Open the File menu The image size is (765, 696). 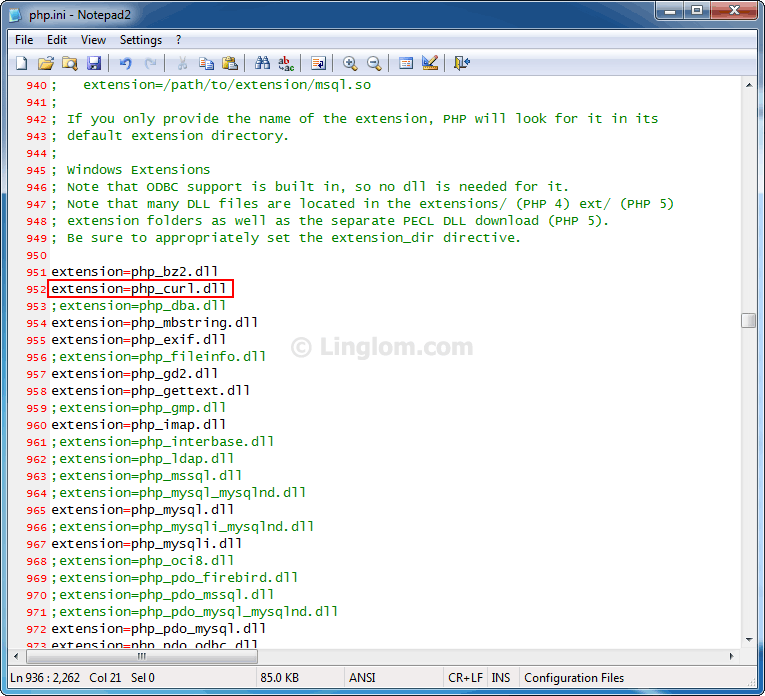point(24,40)
